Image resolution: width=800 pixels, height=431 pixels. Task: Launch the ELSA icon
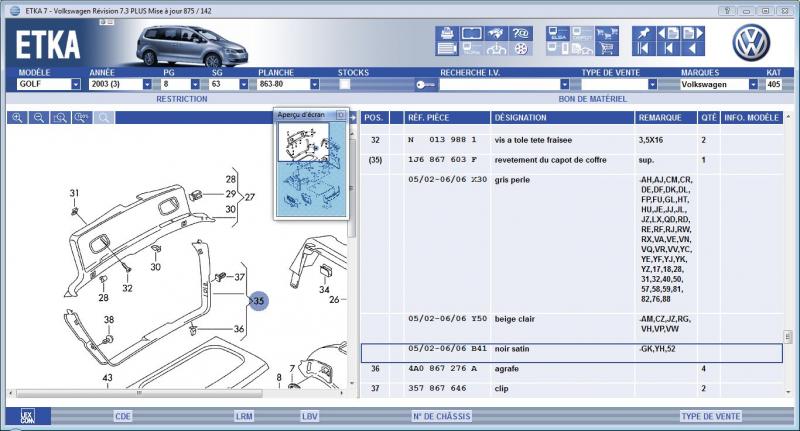(x=558, y=34)
